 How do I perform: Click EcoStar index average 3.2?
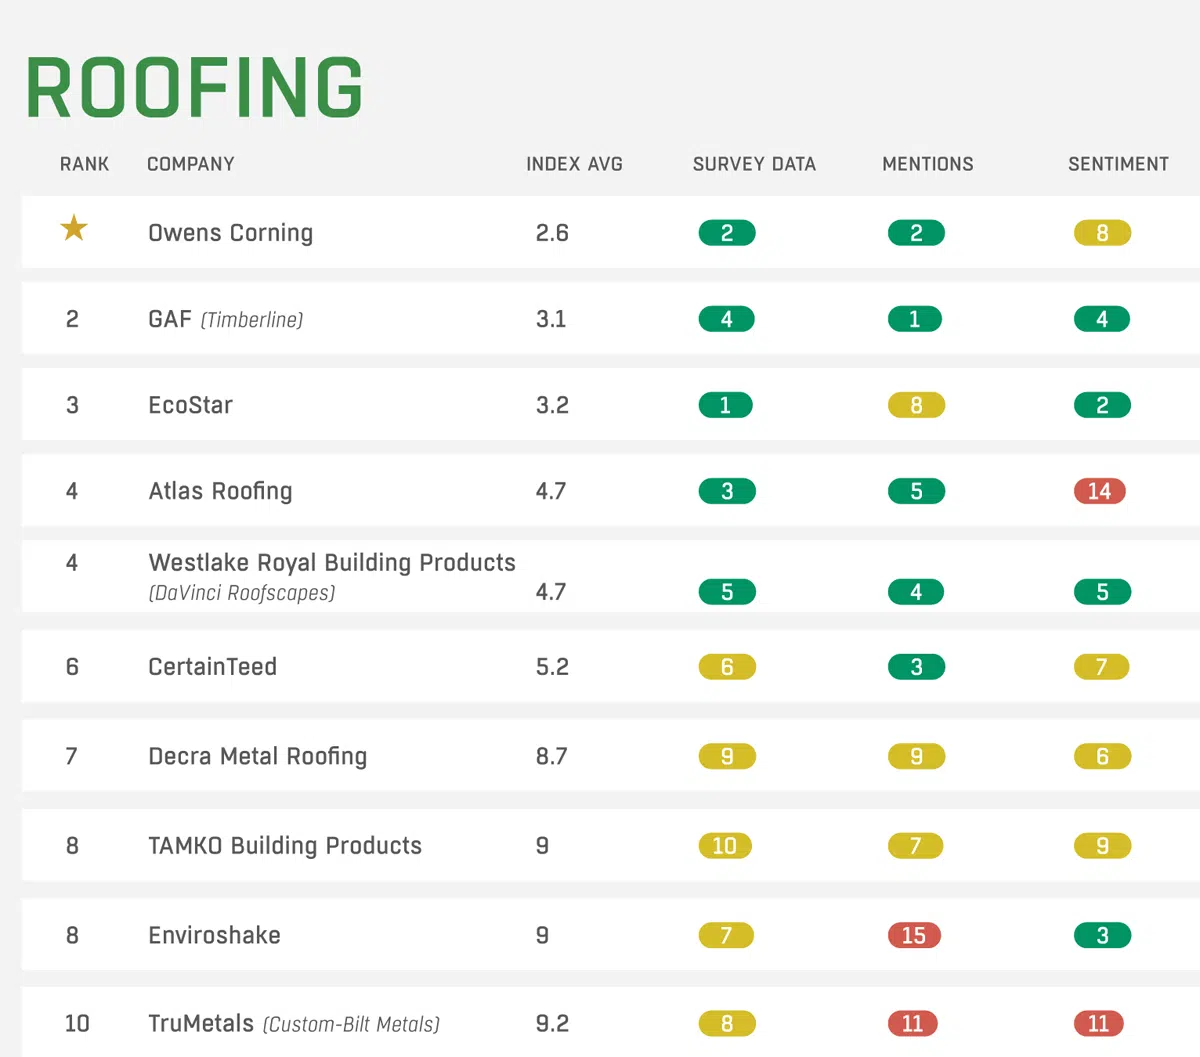click(x=552, y=405)
